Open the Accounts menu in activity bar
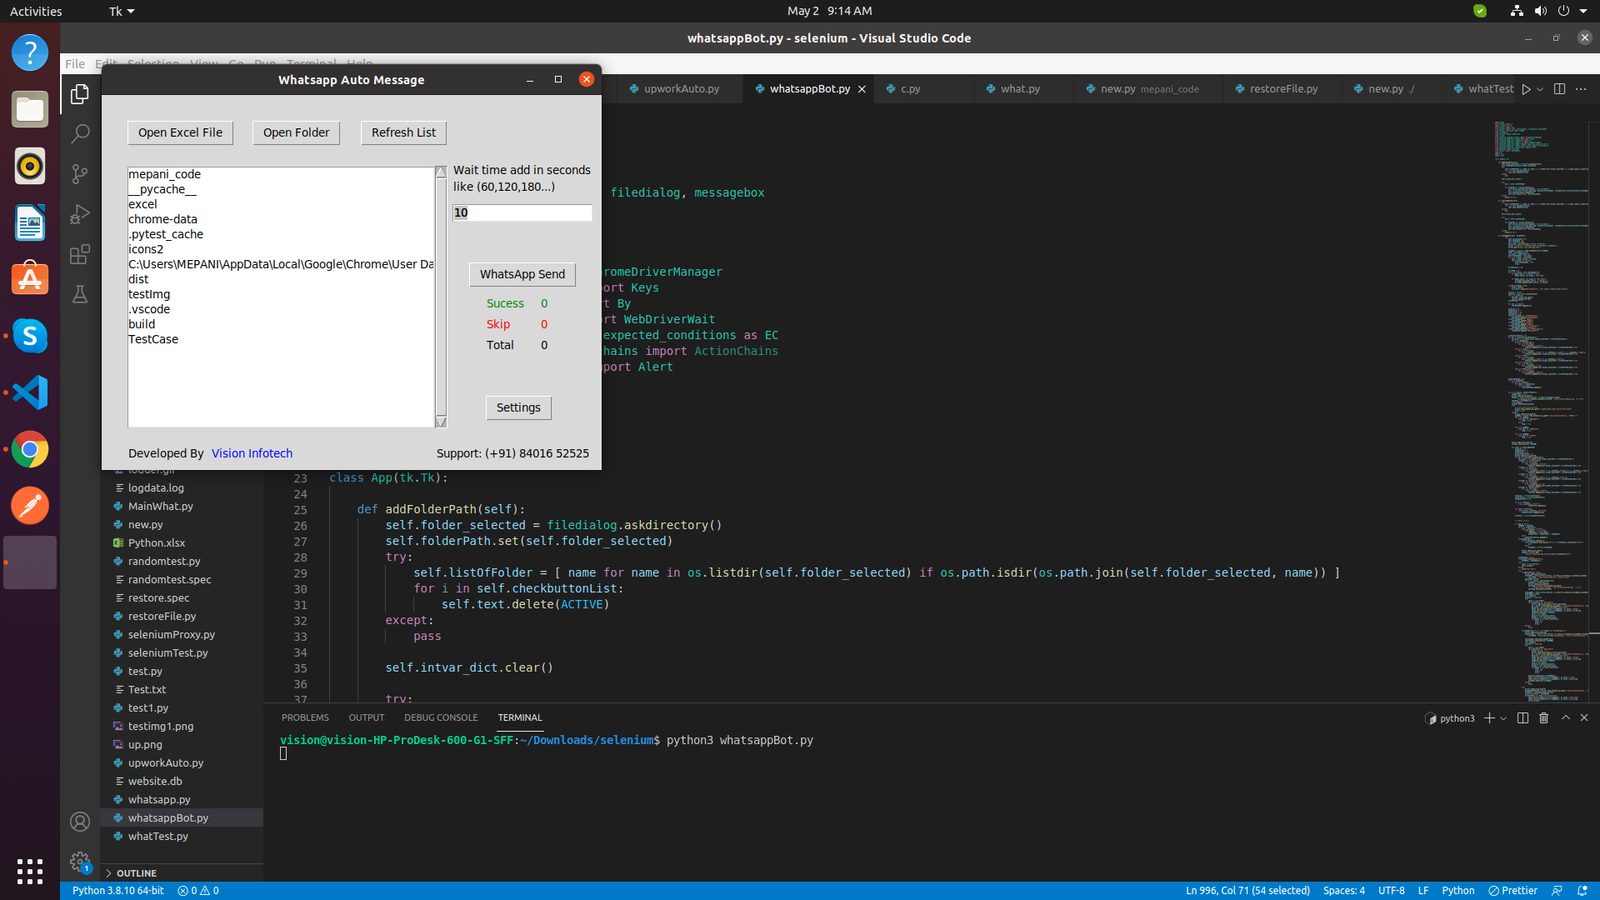This screenshot has width=1600, height=900. (80, 822)
